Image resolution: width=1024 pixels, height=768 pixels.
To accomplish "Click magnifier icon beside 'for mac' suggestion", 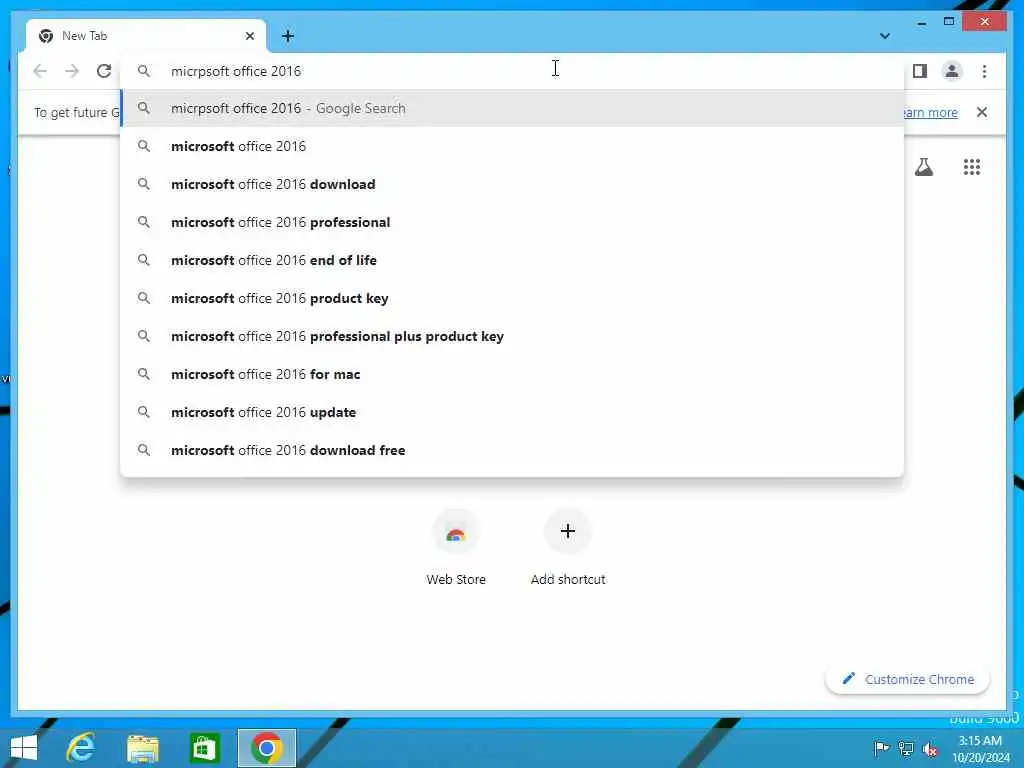I will pyautogui.click(x=144, y=374).
